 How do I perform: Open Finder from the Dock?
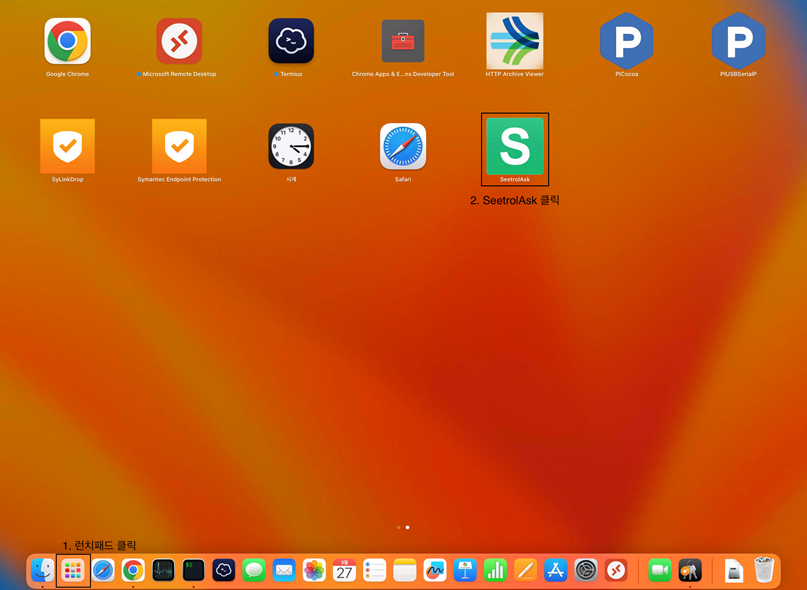coord(43,570)
